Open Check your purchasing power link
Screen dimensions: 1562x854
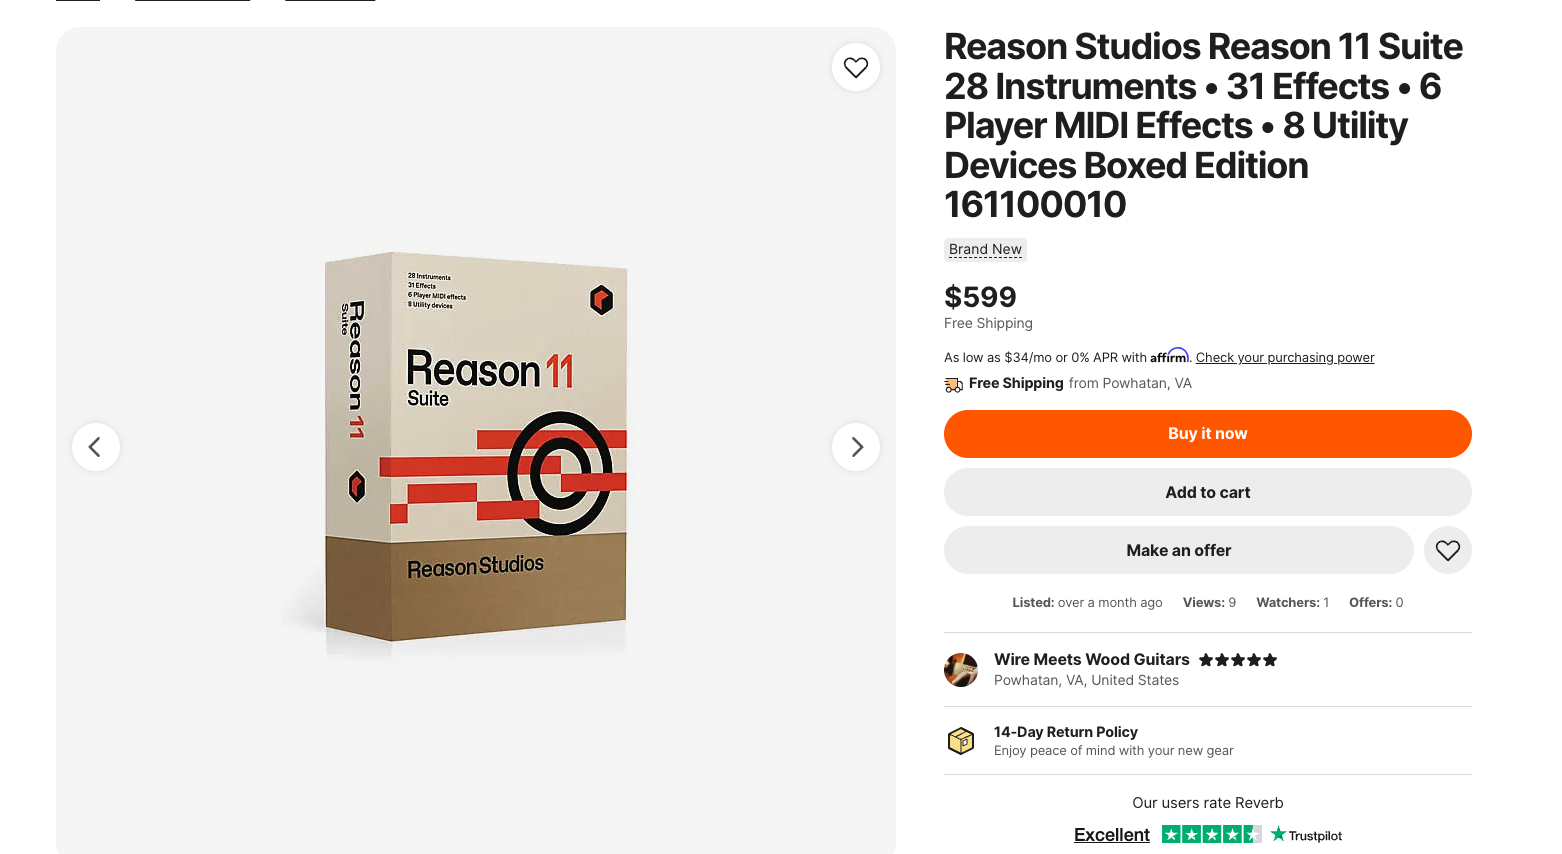click(1284, 358)
